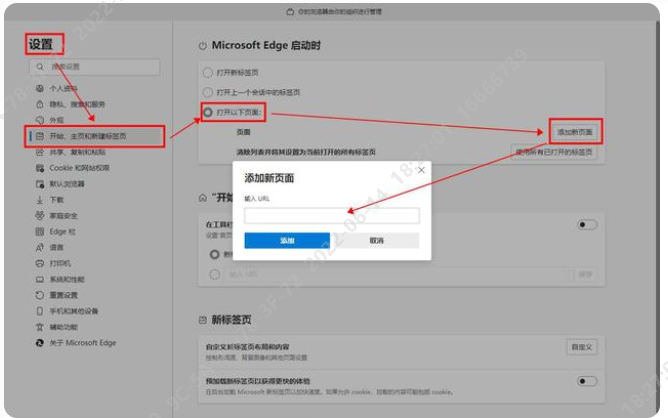Select 开始、主页和新建标签页 in sidebar
The width and height of the screenshot is (668, 418).
[95, 136]
